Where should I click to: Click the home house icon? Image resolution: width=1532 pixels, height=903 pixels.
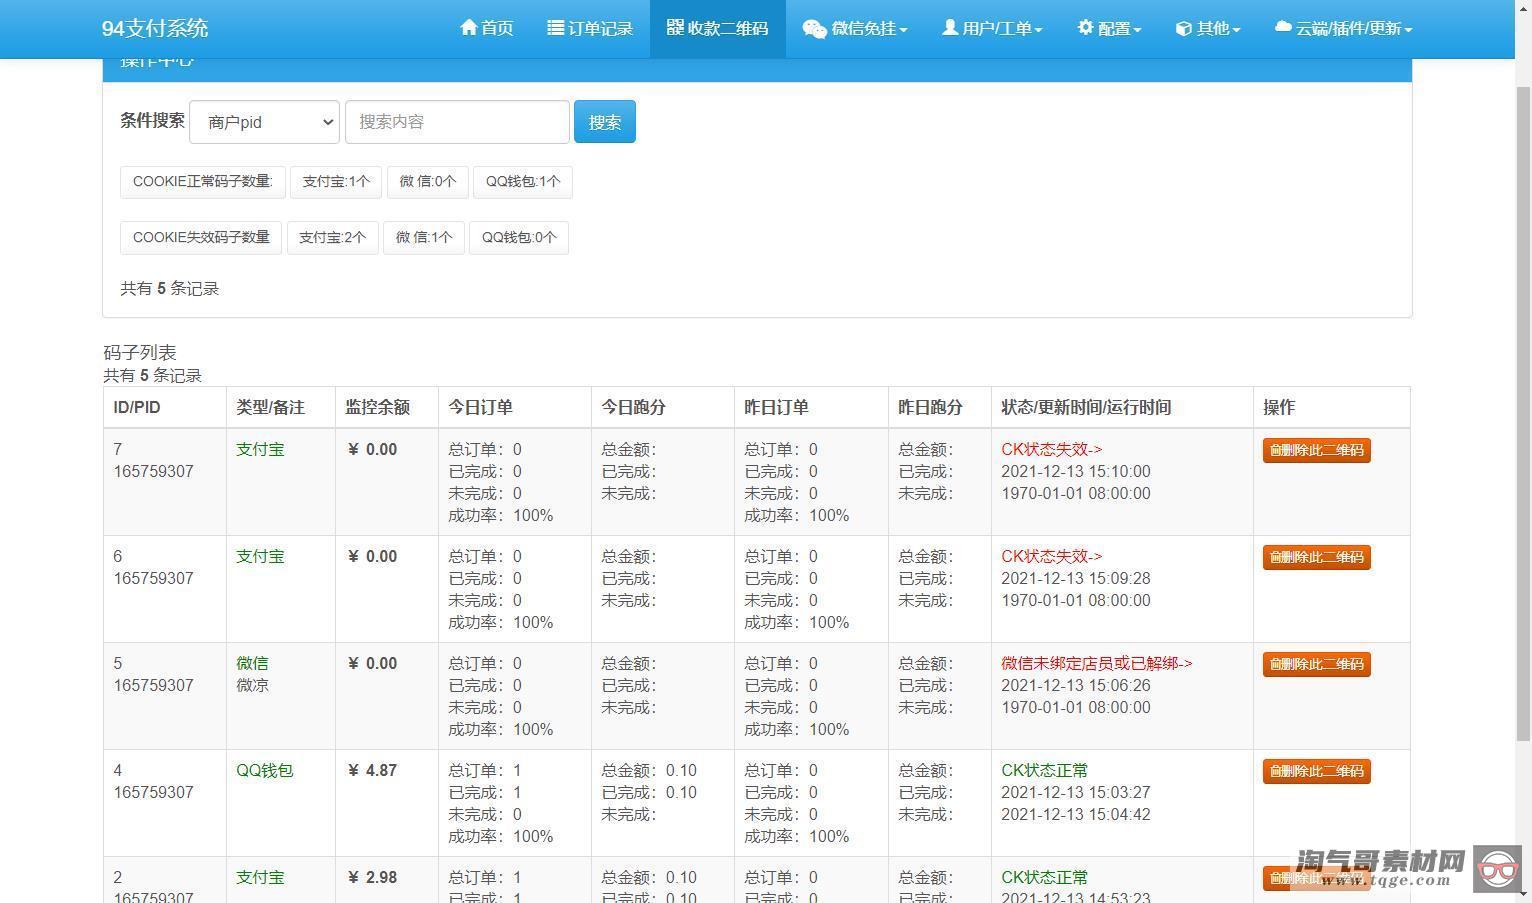click(x=468, y=27)
